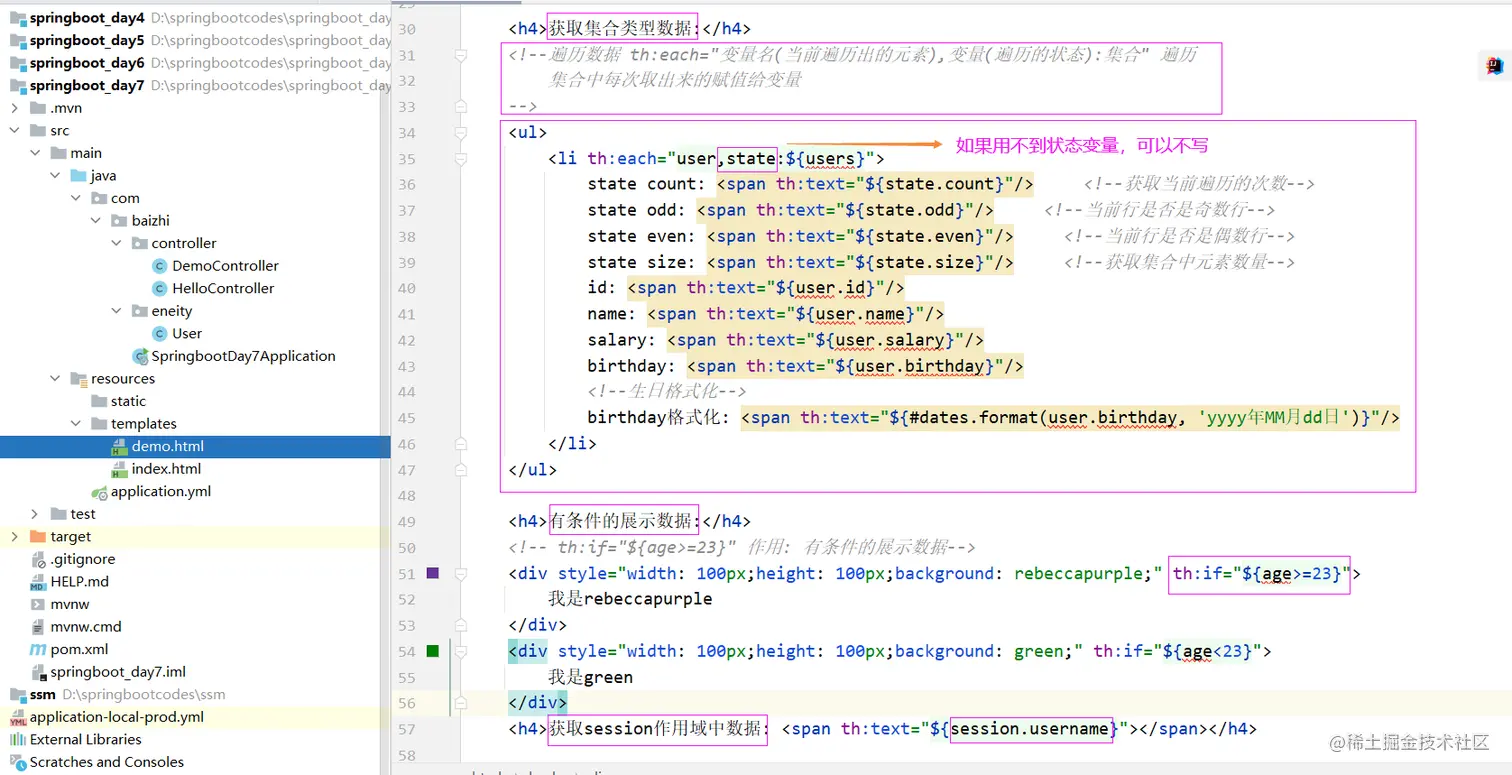Click the HelloController class icon
The width and height of the screenshot is (1512, 775).
tap(159, 288)
